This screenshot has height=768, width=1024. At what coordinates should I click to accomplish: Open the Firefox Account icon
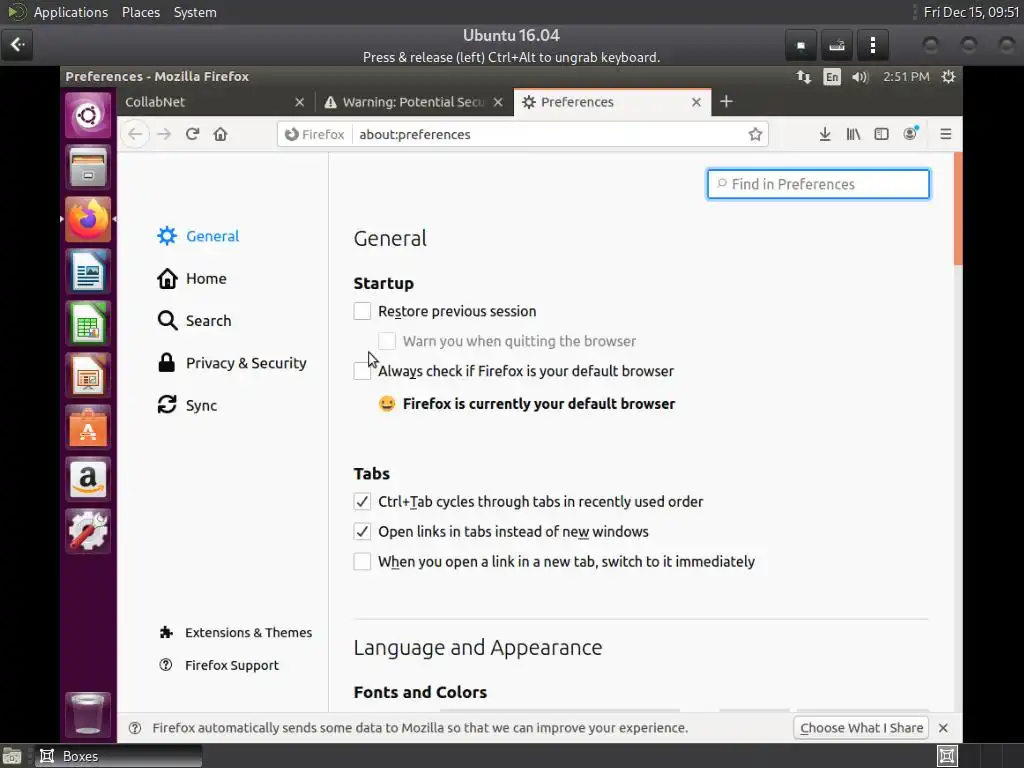[910, 134]
